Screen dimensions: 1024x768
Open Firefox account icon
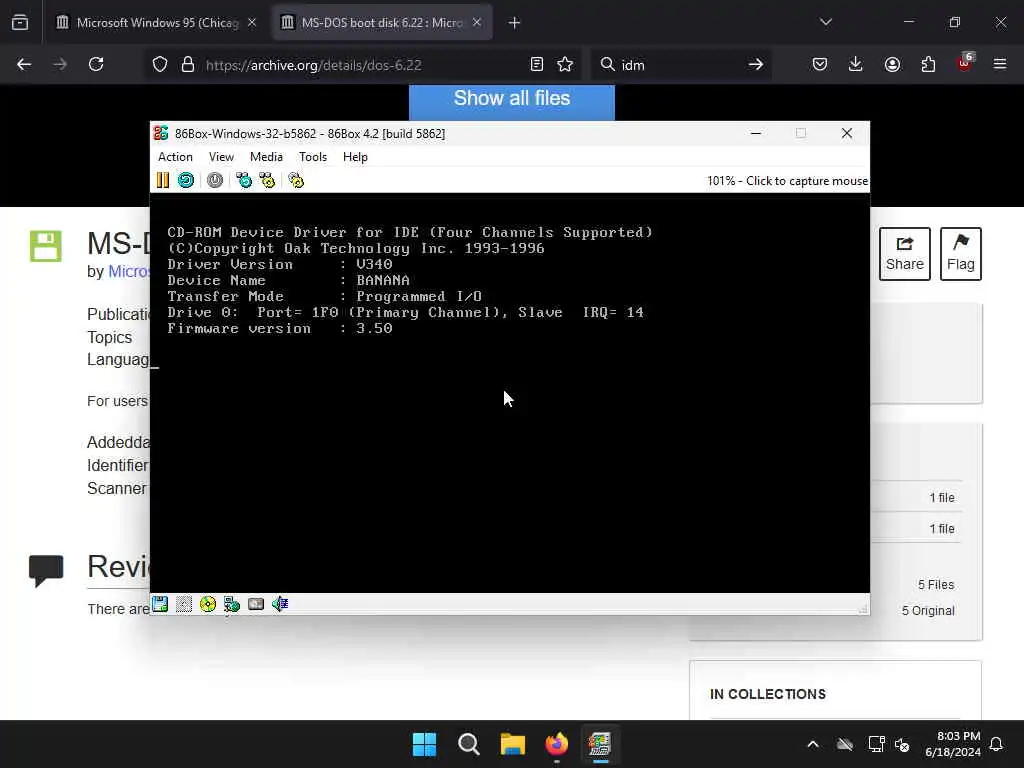(892, 65)
